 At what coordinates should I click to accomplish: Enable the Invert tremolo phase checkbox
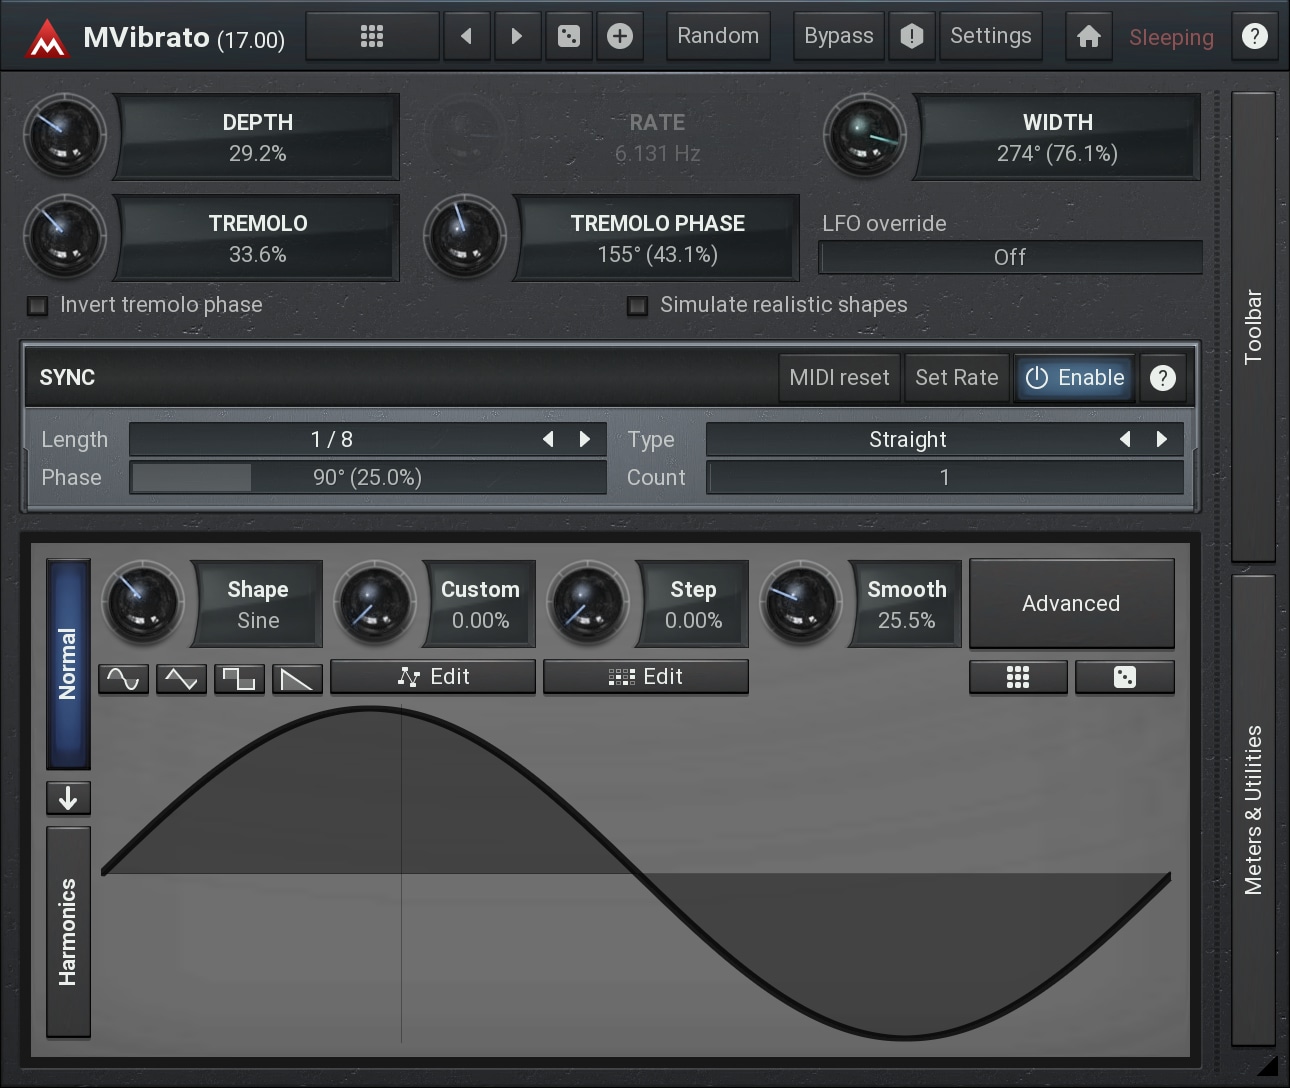tap(38, 306)
